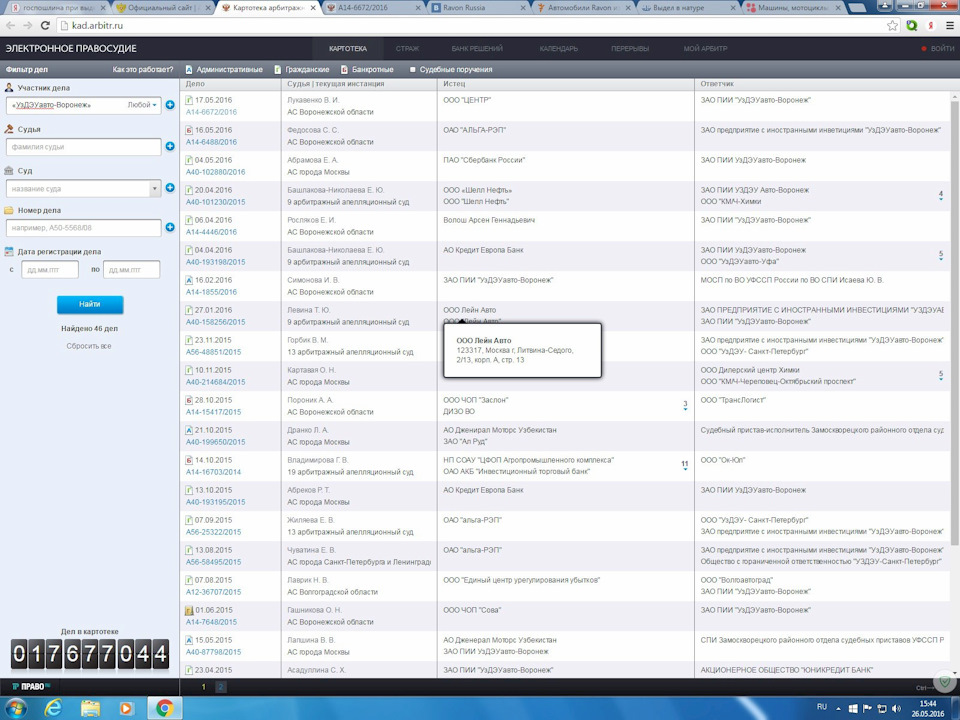Launch Internet Explorer from the taskbar
This screenshot has width=960, height=720.
pos(53,708)
